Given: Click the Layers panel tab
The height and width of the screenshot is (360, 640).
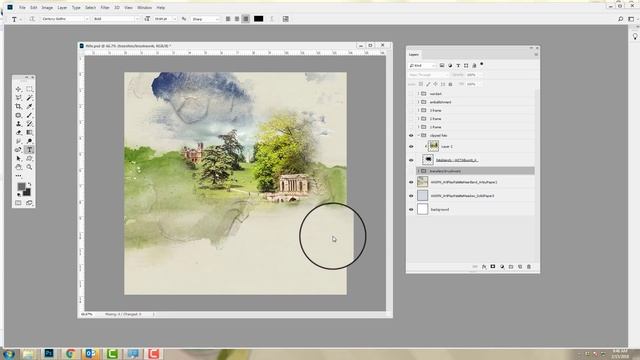Looking at the screenshot, I should 414,54.
